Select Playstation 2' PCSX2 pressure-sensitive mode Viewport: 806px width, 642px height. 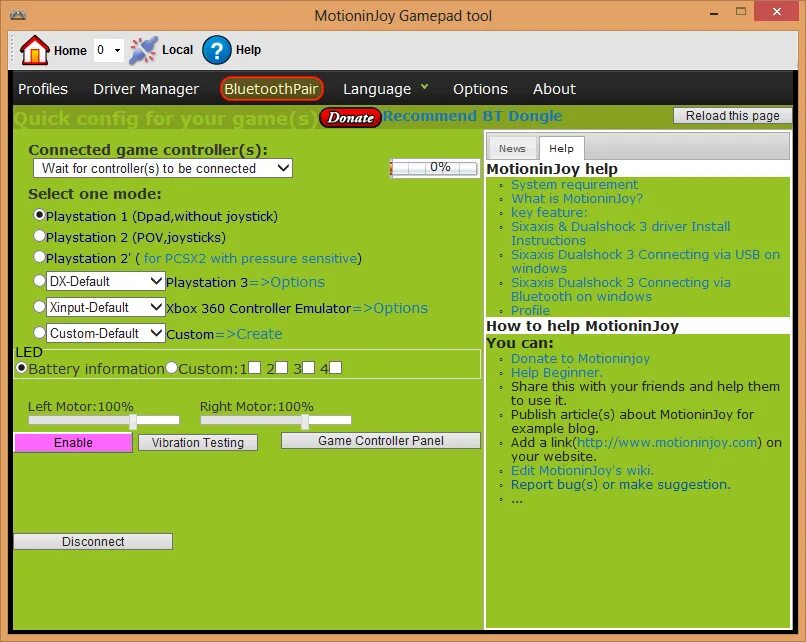tap(39, 256)
